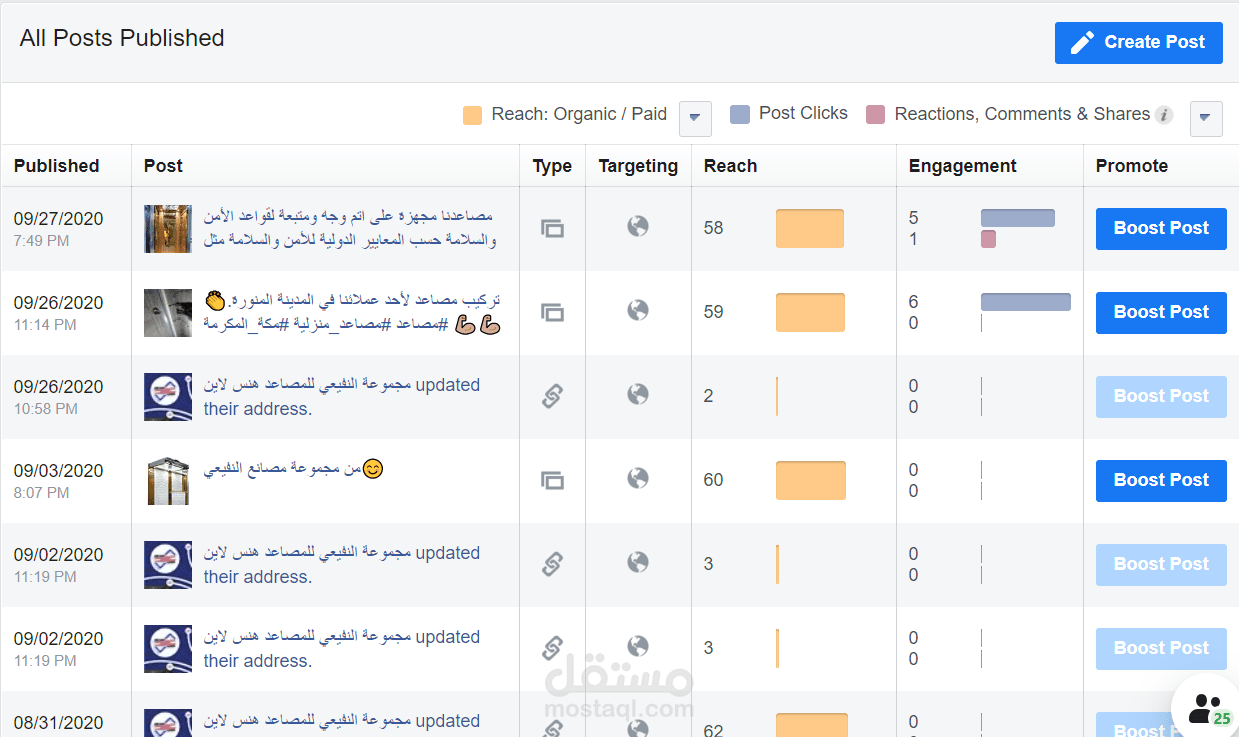
Task: Click the Reach: Organic / Paid legend label
Action: pos(579,115)
